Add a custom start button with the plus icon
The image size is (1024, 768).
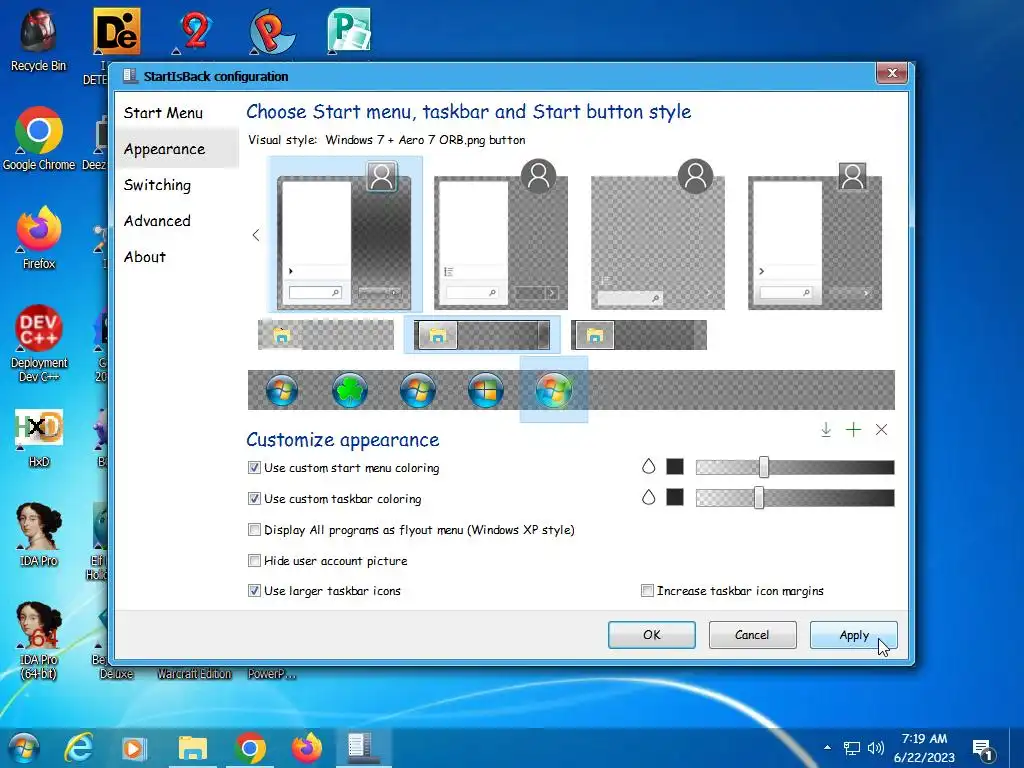click(854, 430)
